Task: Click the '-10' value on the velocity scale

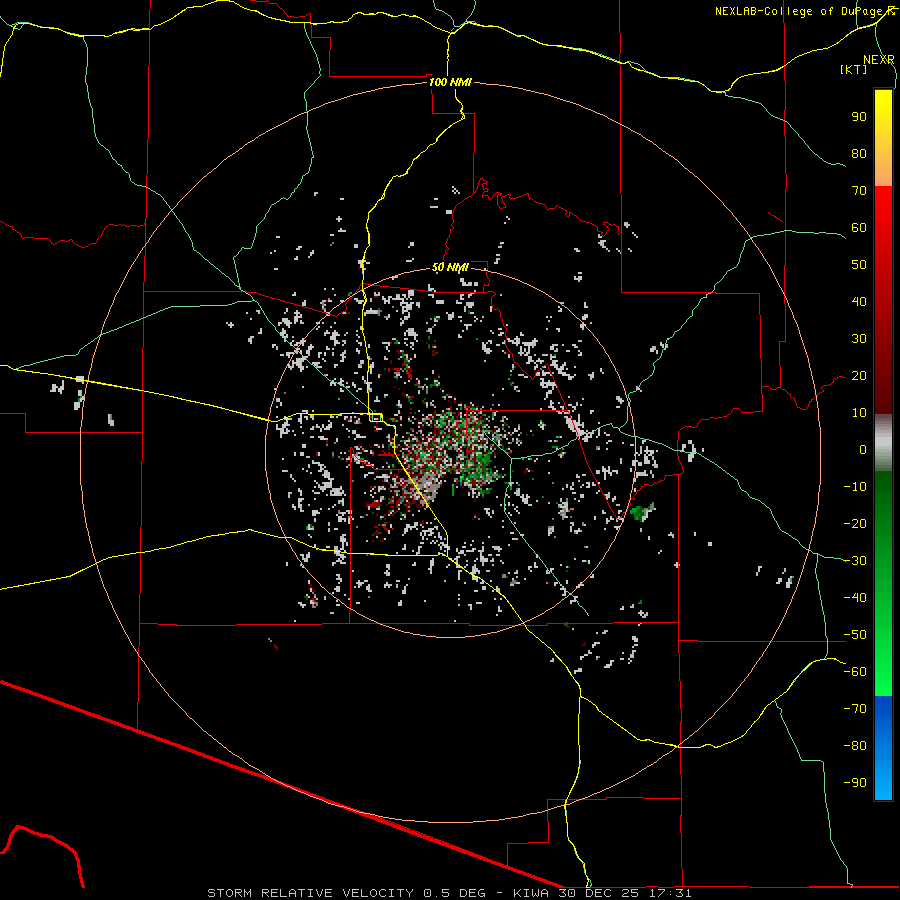Action: 855,487
